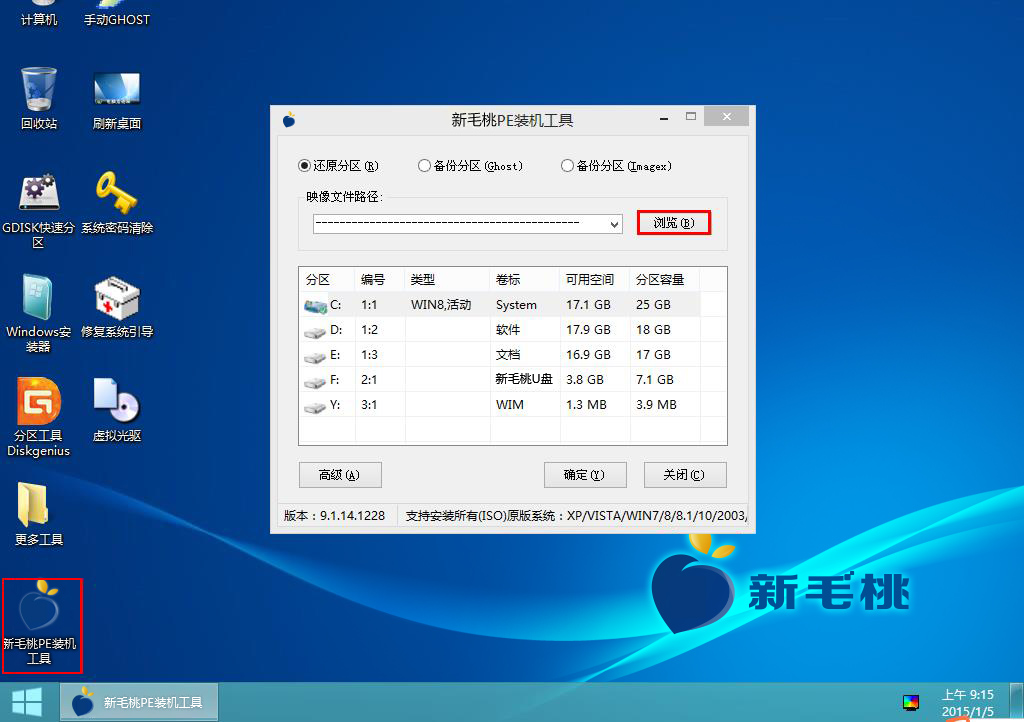
Task: Confirm with the 确定(Y) button
Action: (x=584, y=475)
